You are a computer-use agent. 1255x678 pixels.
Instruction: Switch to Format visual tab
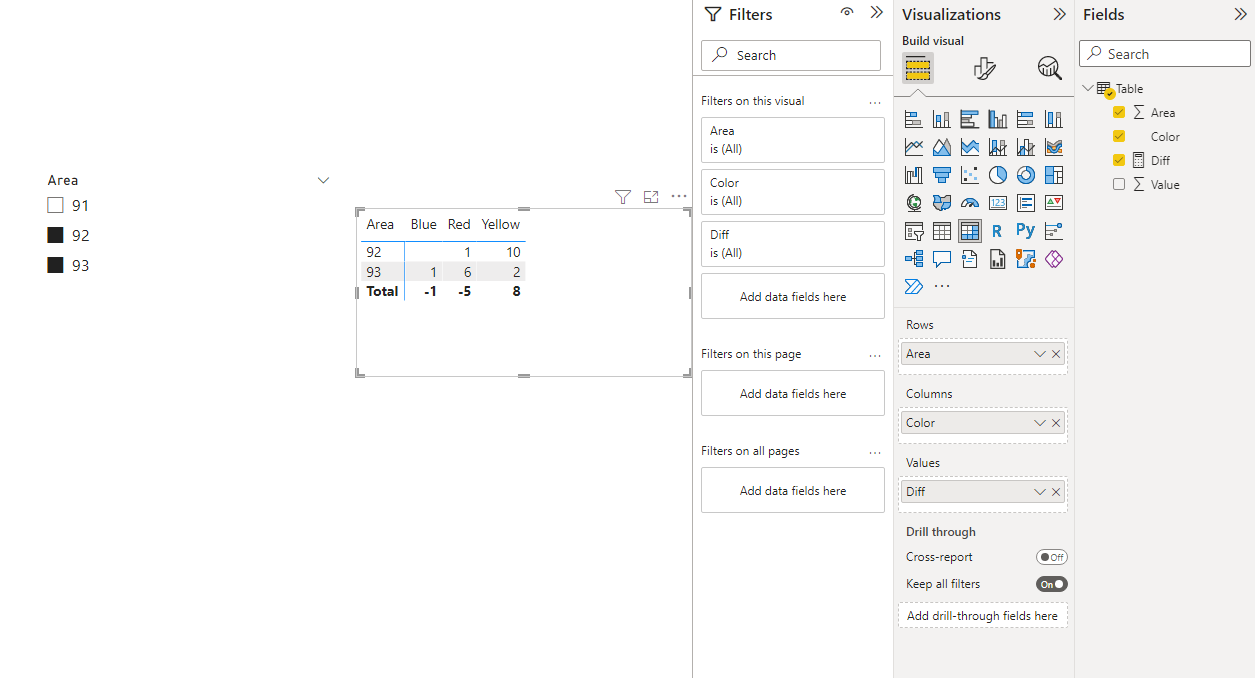[984, 68]
